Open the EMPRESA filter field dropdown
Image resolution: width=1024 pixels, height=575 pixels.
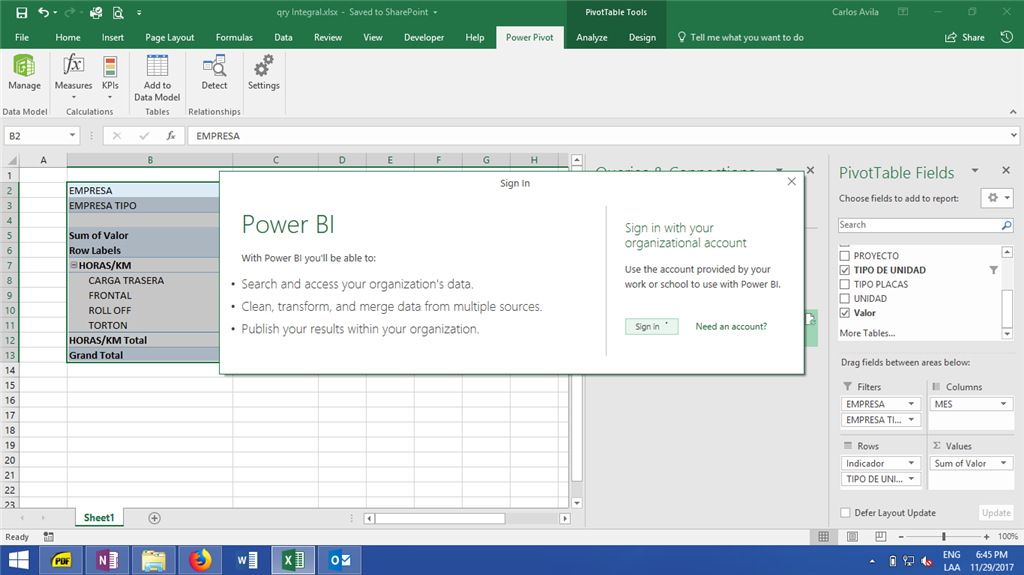click(911, 404)
